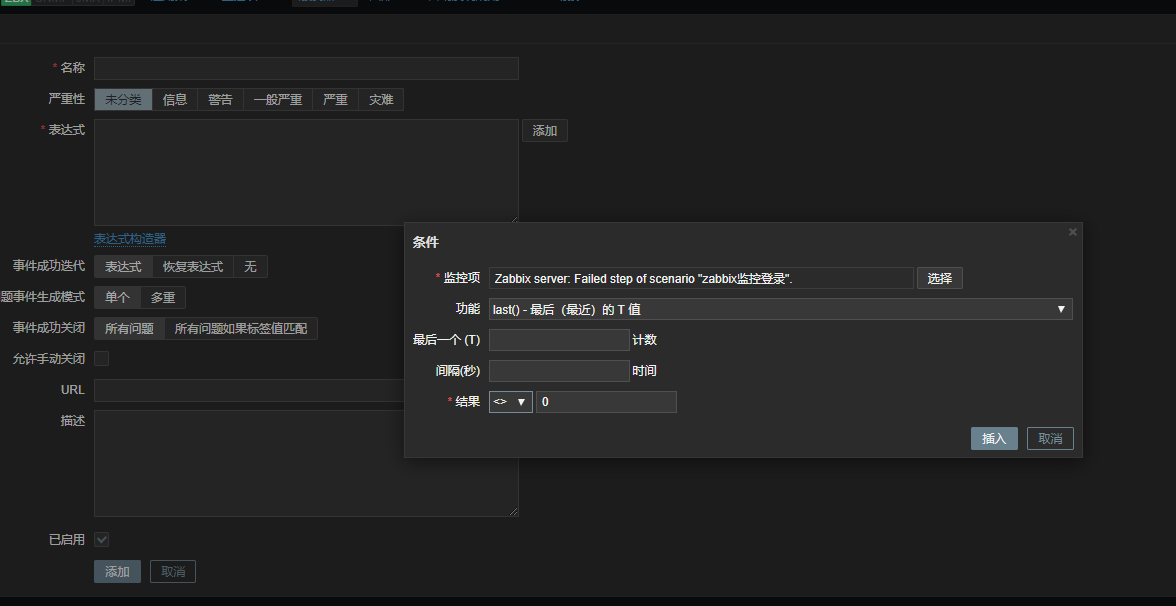Cancel the 条件 dialog with 取消
Screen dimensions: 1176x606
point(1050,439)
